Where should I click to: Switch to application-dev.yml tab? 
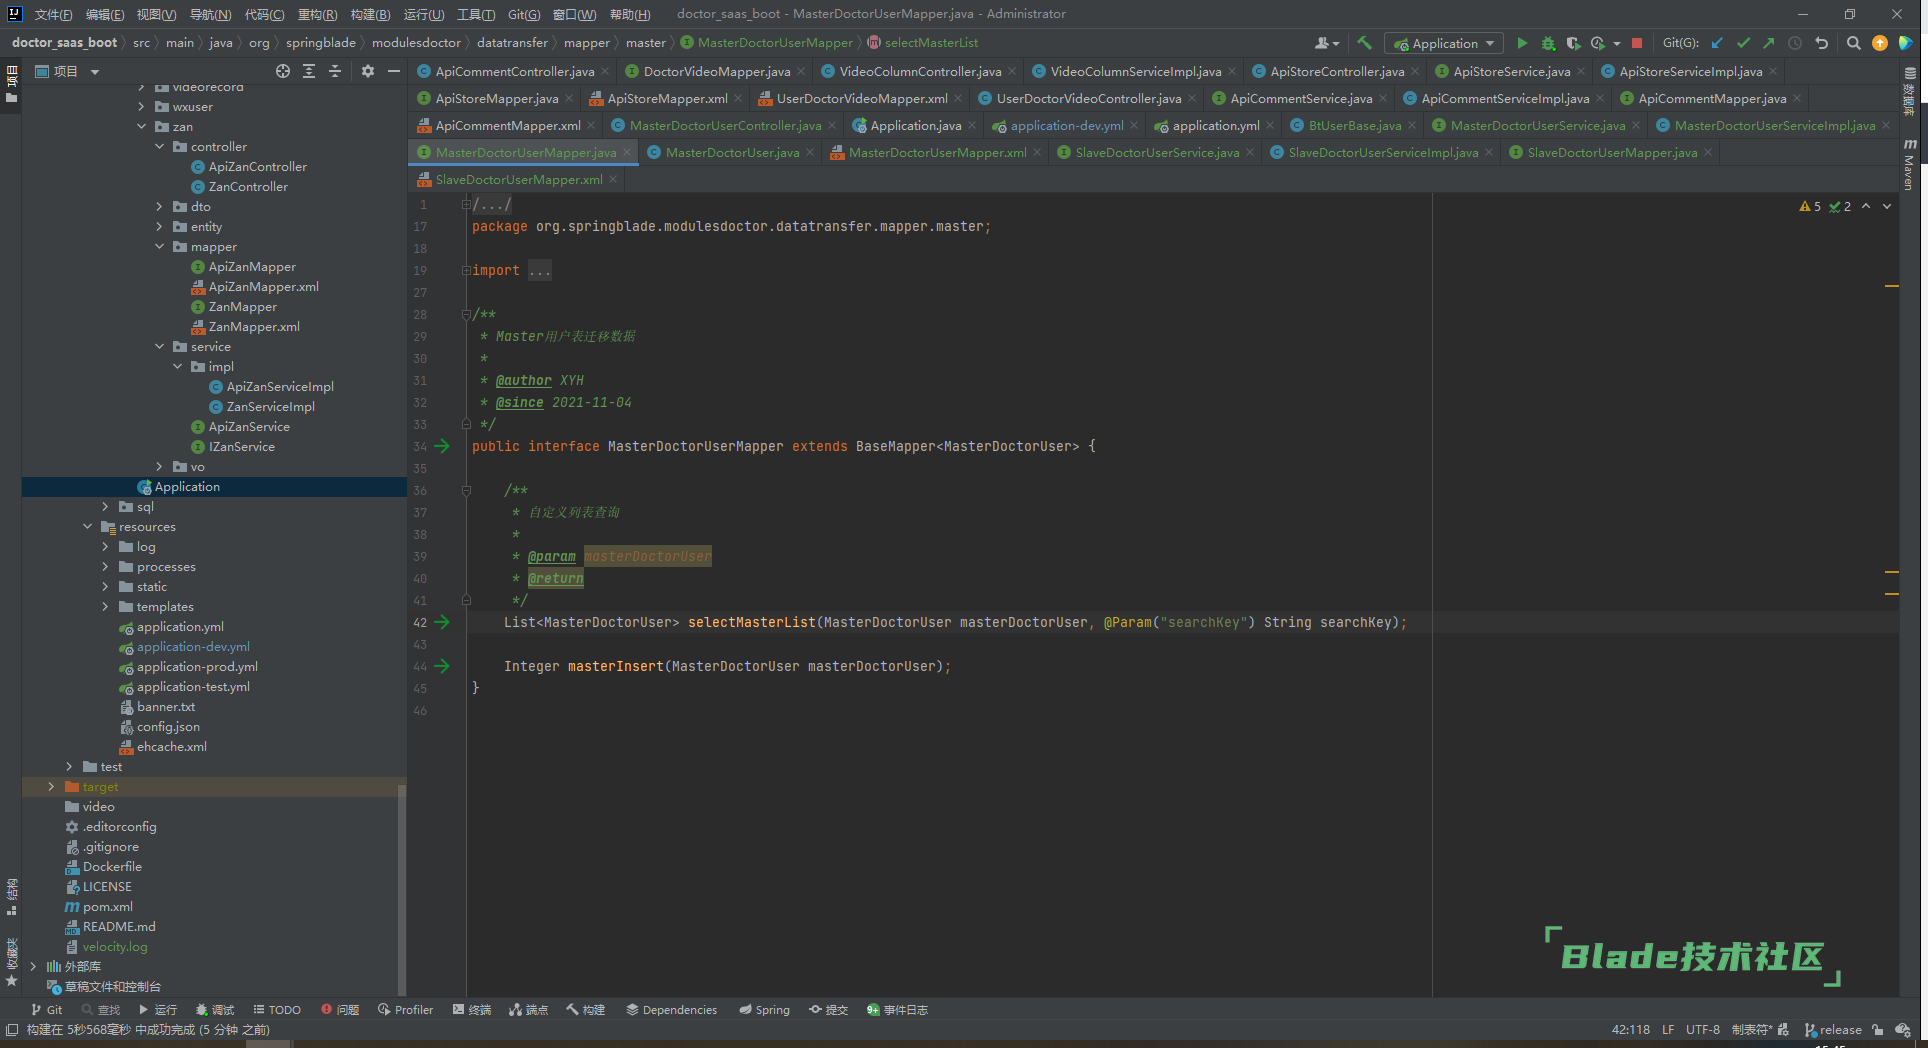click(x=1066, y=125)
